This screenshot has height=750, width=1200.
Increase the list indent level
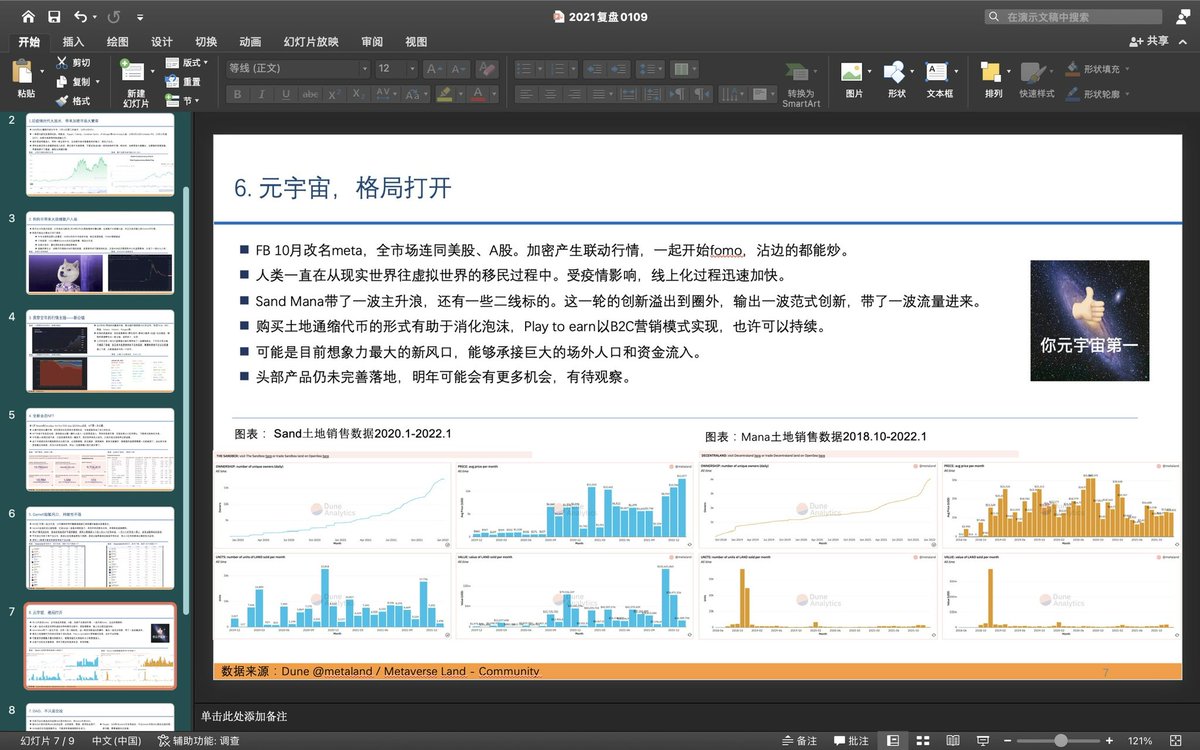619,69
